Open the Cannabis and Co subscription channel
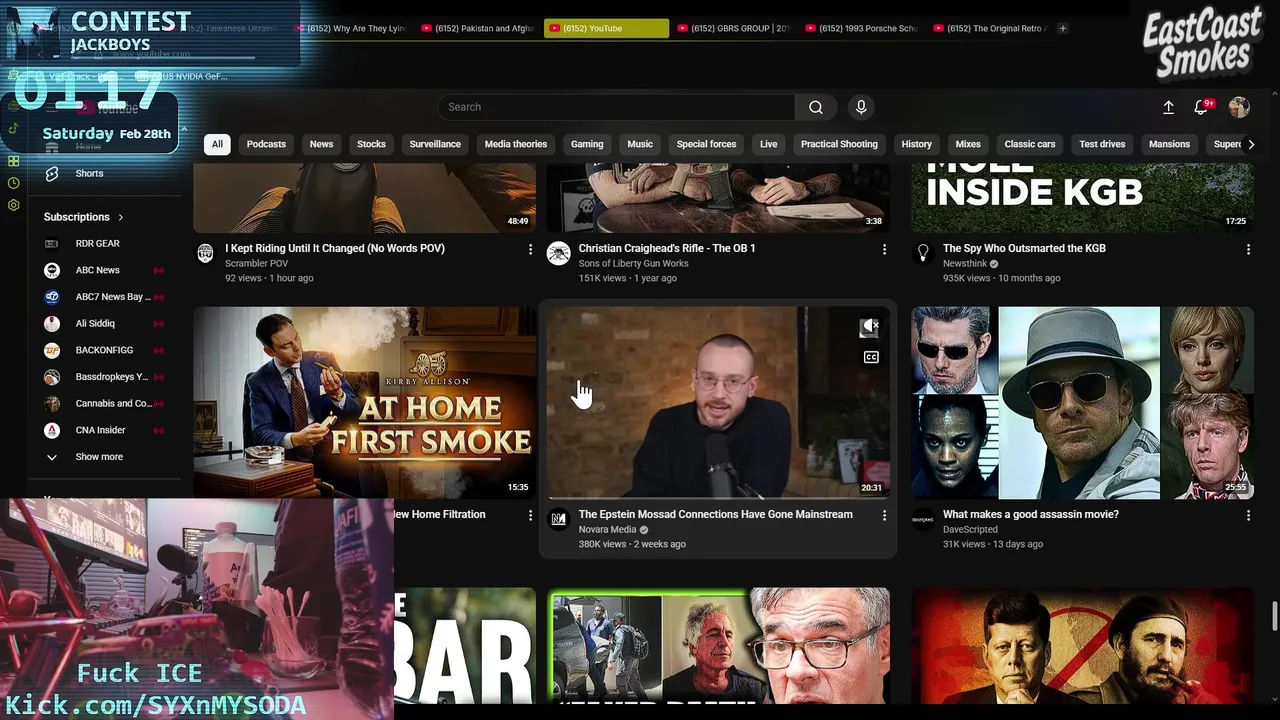 click(113, 403)
